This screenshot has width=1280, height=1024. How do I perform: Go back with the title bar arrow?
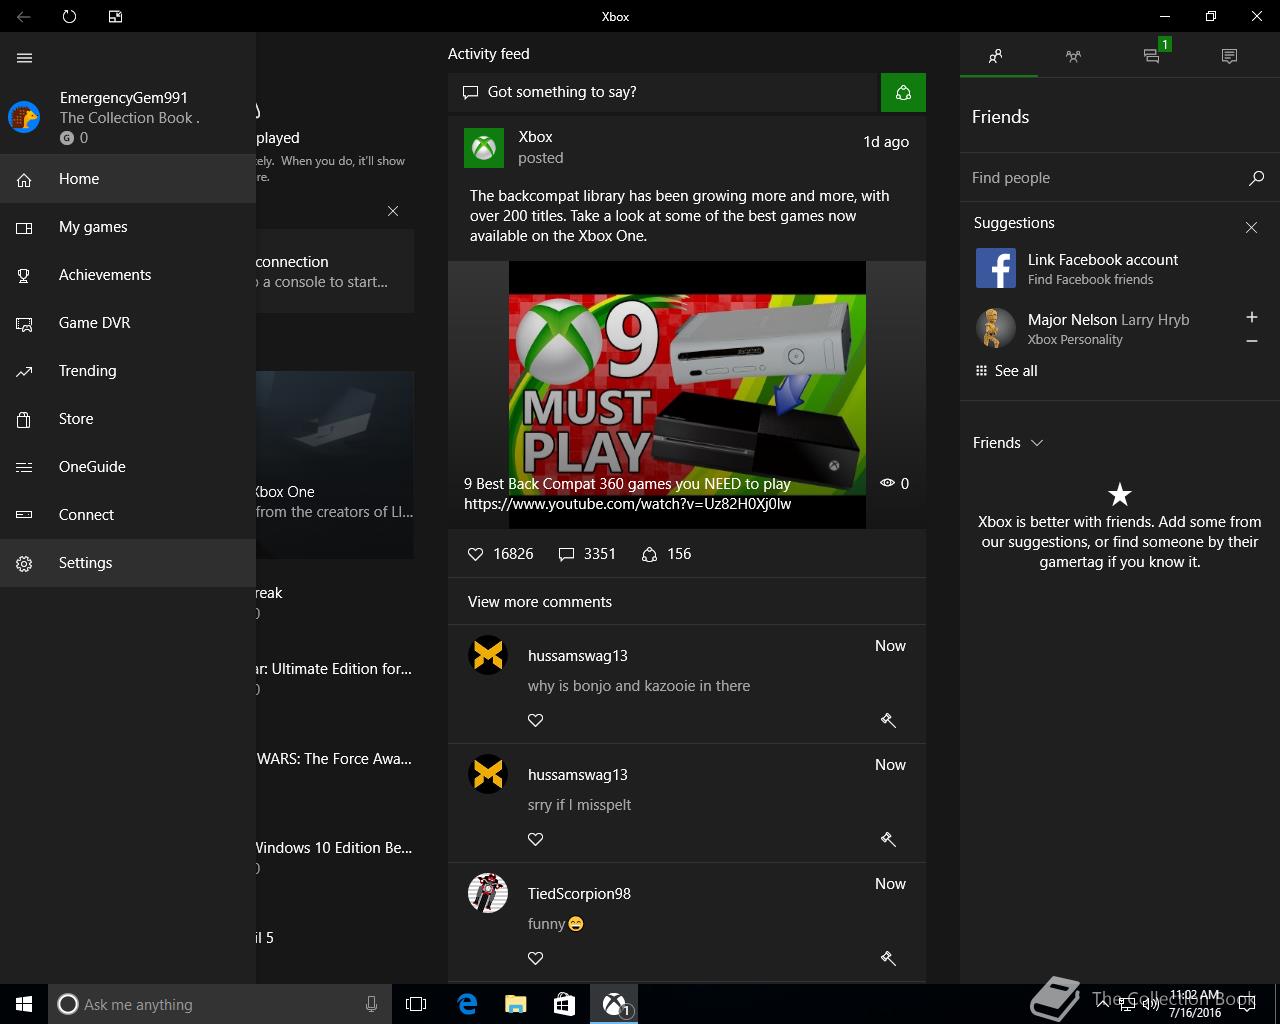pos(23,16)
